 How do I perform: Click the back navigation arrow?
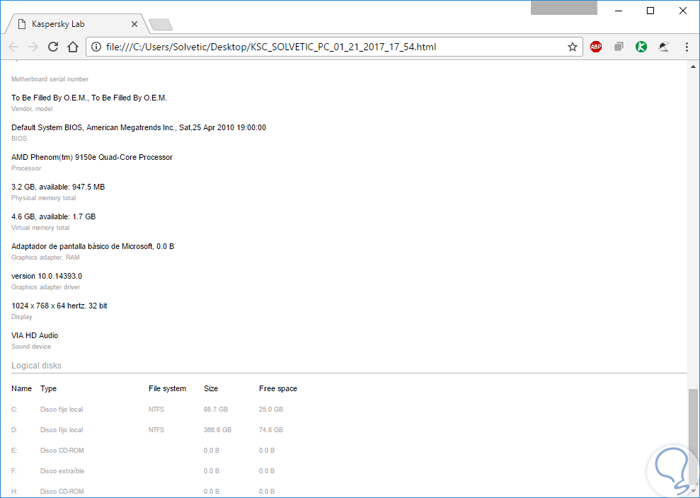(14, 47)
